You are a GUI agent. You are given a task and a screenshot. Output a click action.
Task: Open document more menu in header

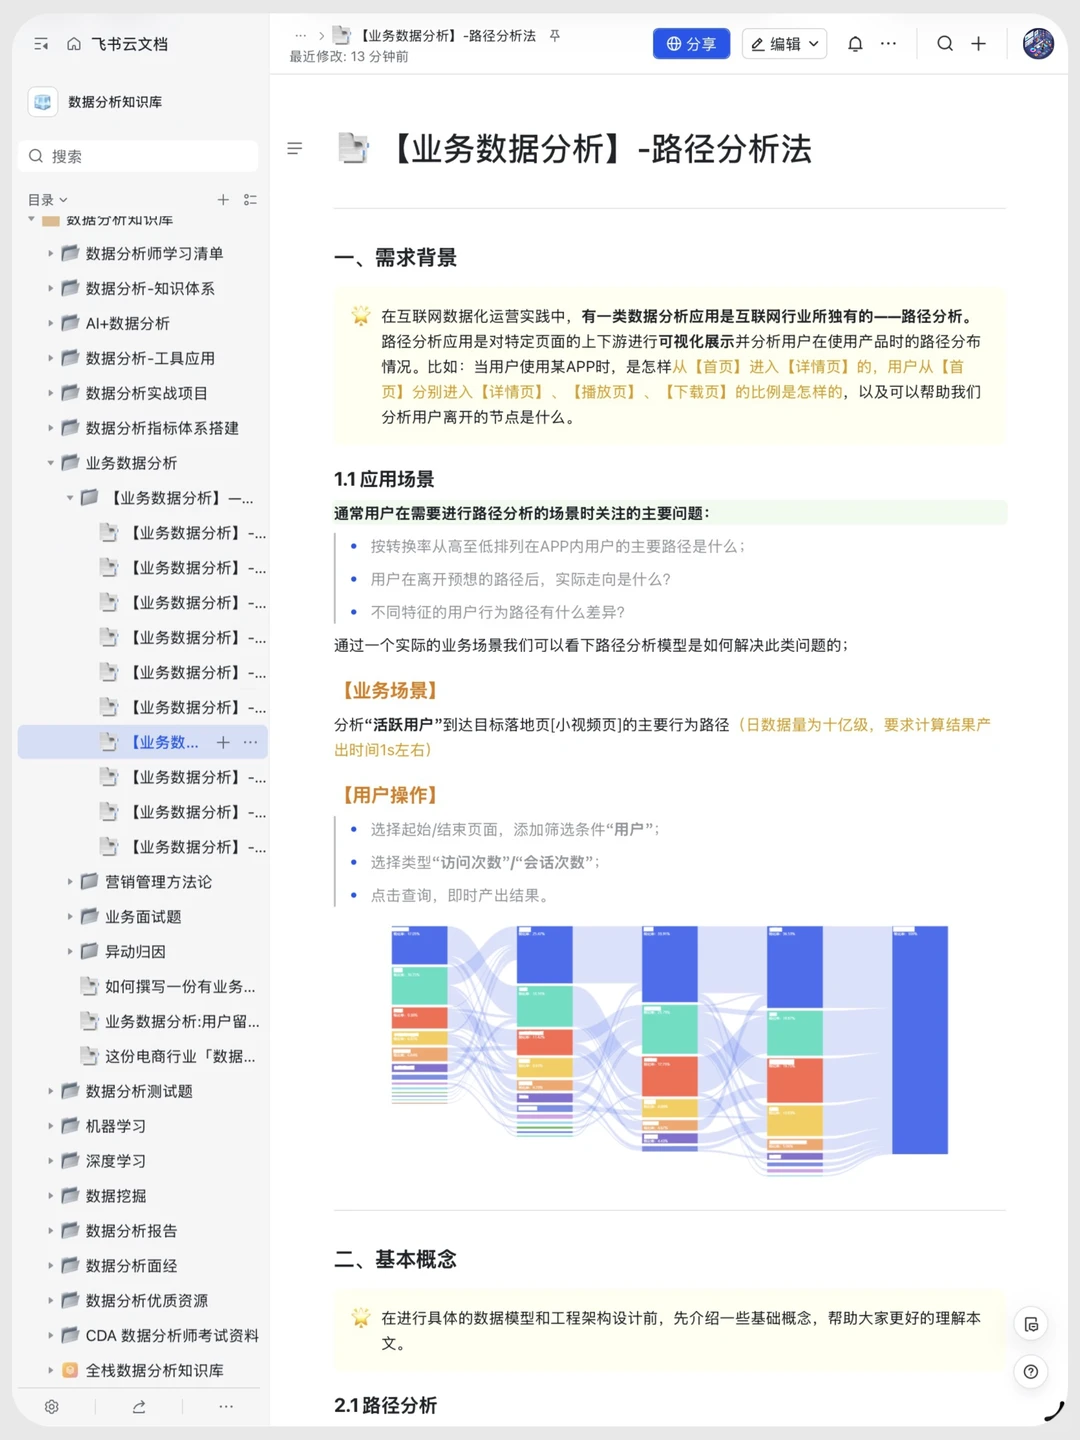coord(888,44)
